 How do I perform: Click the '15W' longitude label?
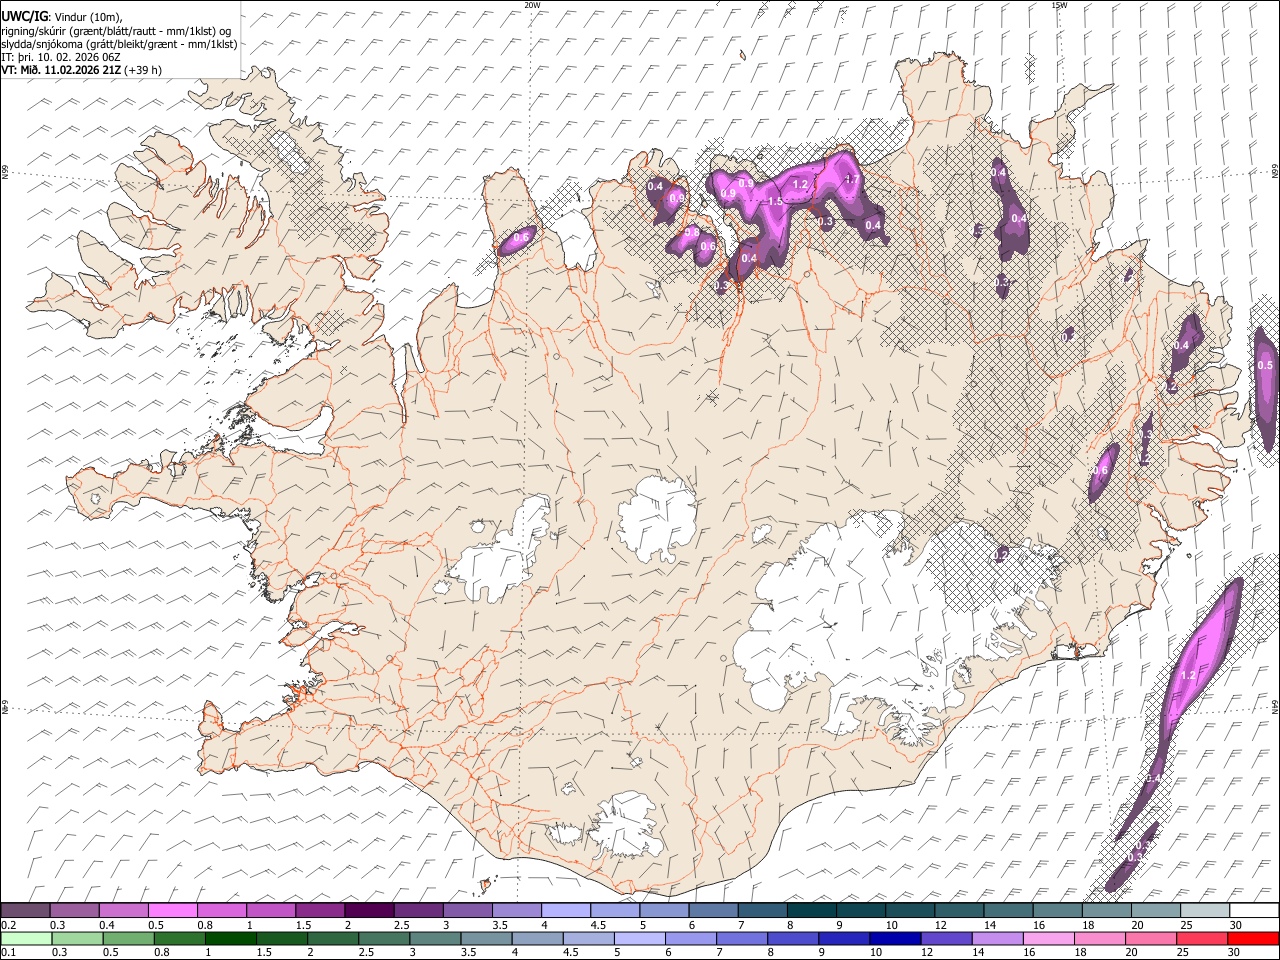(x=1059, y=5)
